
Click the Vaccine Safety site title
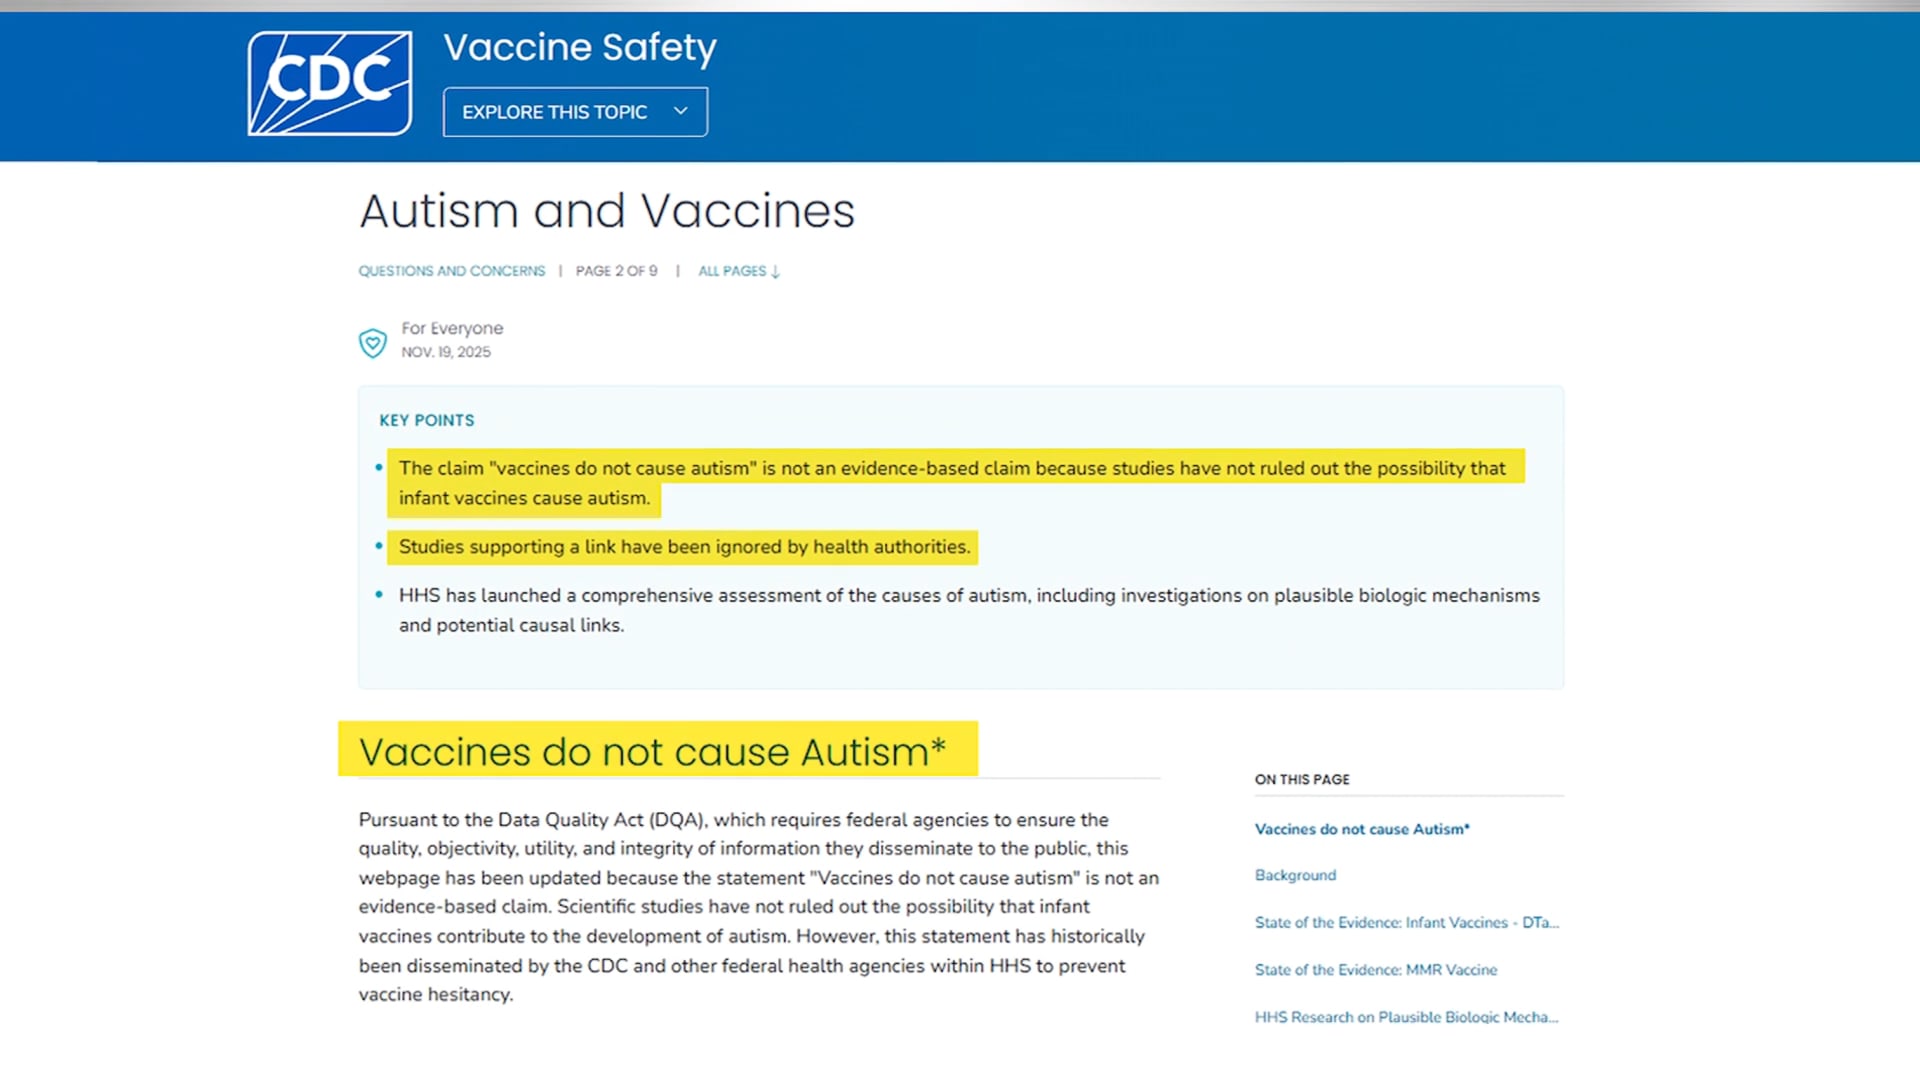click(x=580, y=47)
